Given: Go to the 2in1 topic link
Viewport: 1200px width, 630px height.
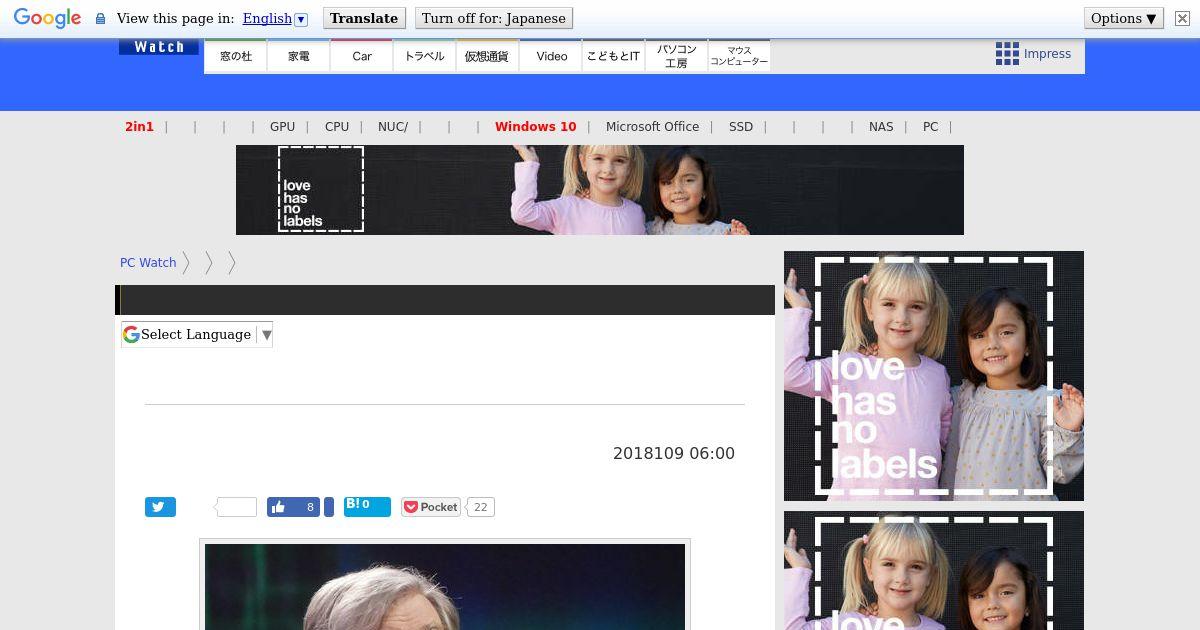Looking at the screenshot, I should tap(139, 127).
